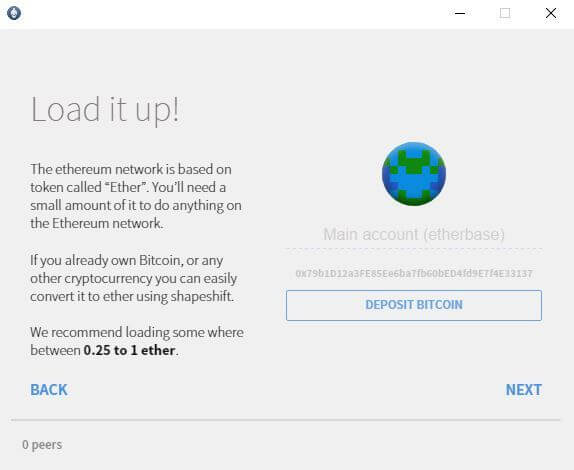Image resolution: width=574 pixels, height=470 pixels.
Task: Click the dashed line under account name
Action: pos(414,249)
